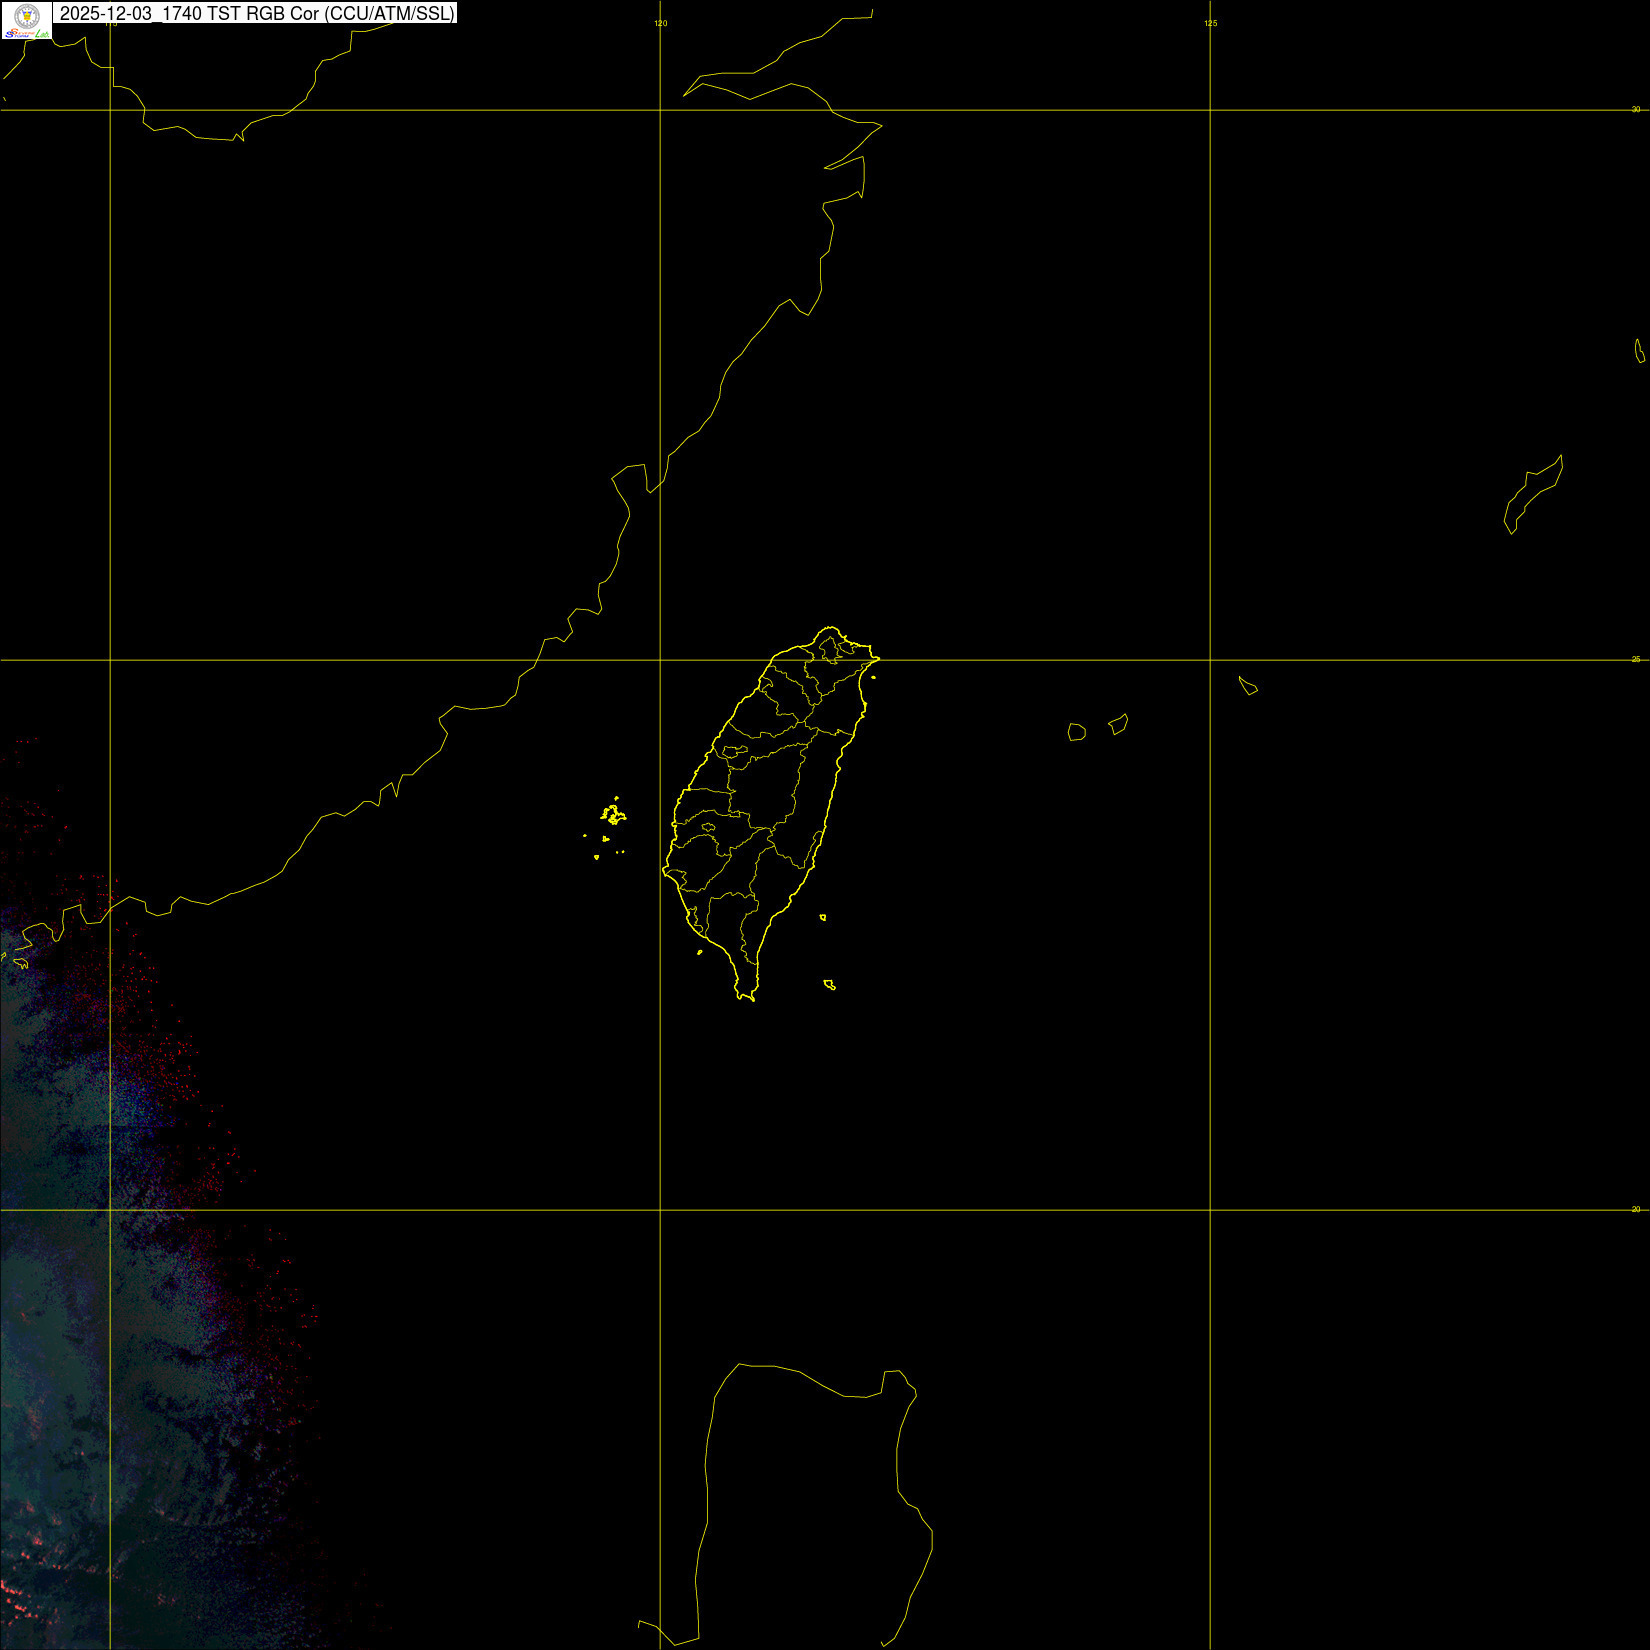
Task: Click Okinawa island outline in upper right
Action: 1534,495
